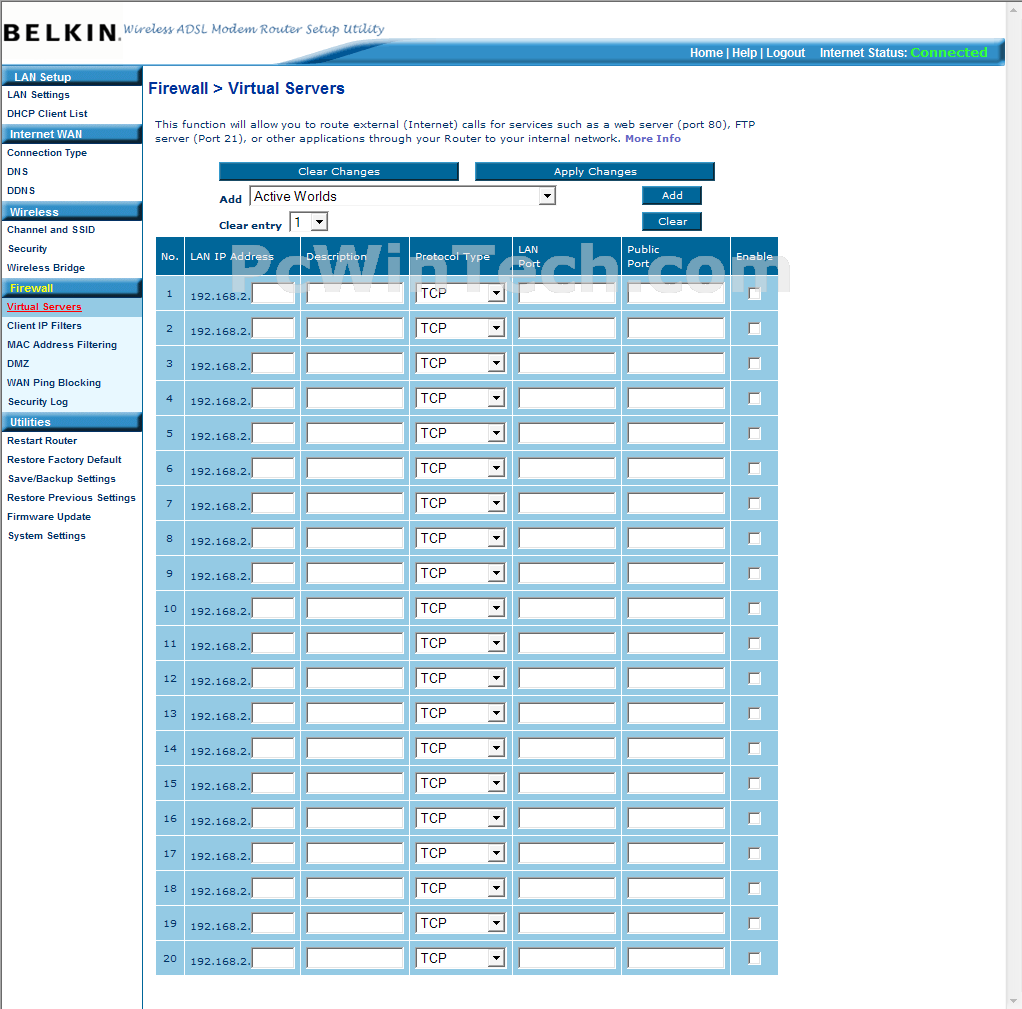1022x1009 pixels.
Task: Go to Restore Previous Settings
Action: pyautogui.click(x=72, y=498)
